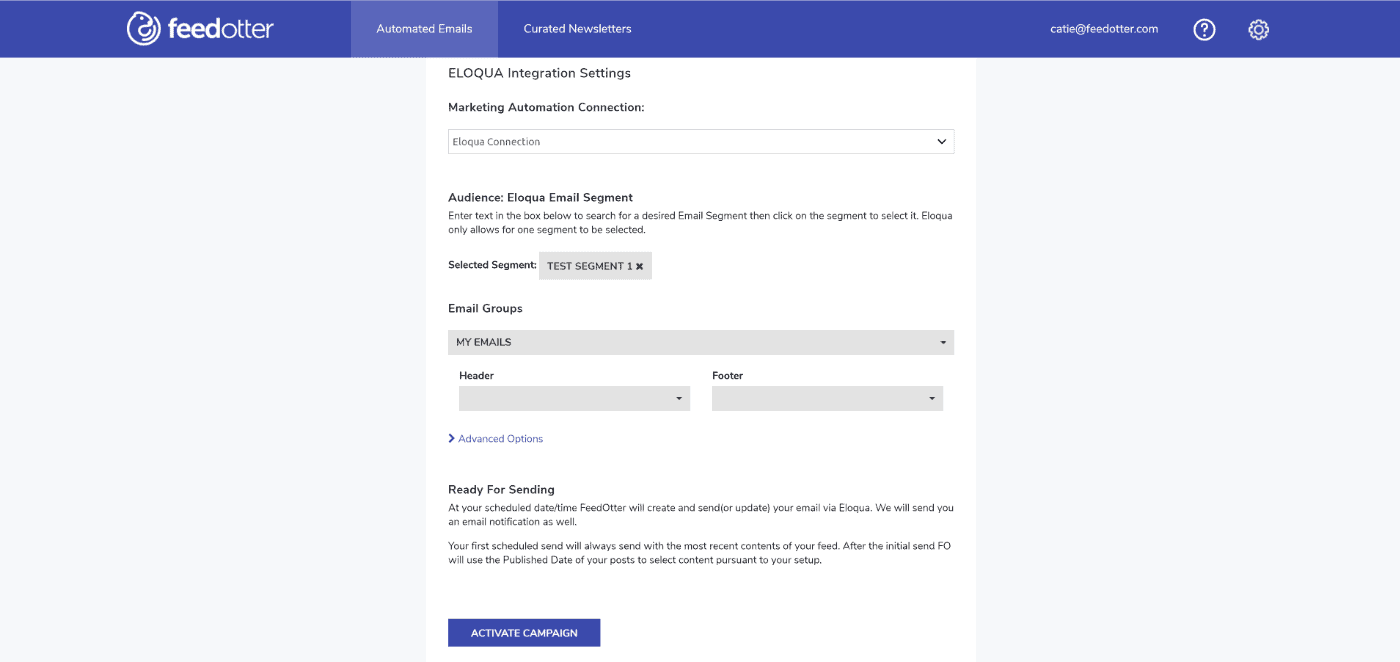Open the catie@feedotter.com account menu
The image size is (1400, 662).
[x=1104, y=29]
